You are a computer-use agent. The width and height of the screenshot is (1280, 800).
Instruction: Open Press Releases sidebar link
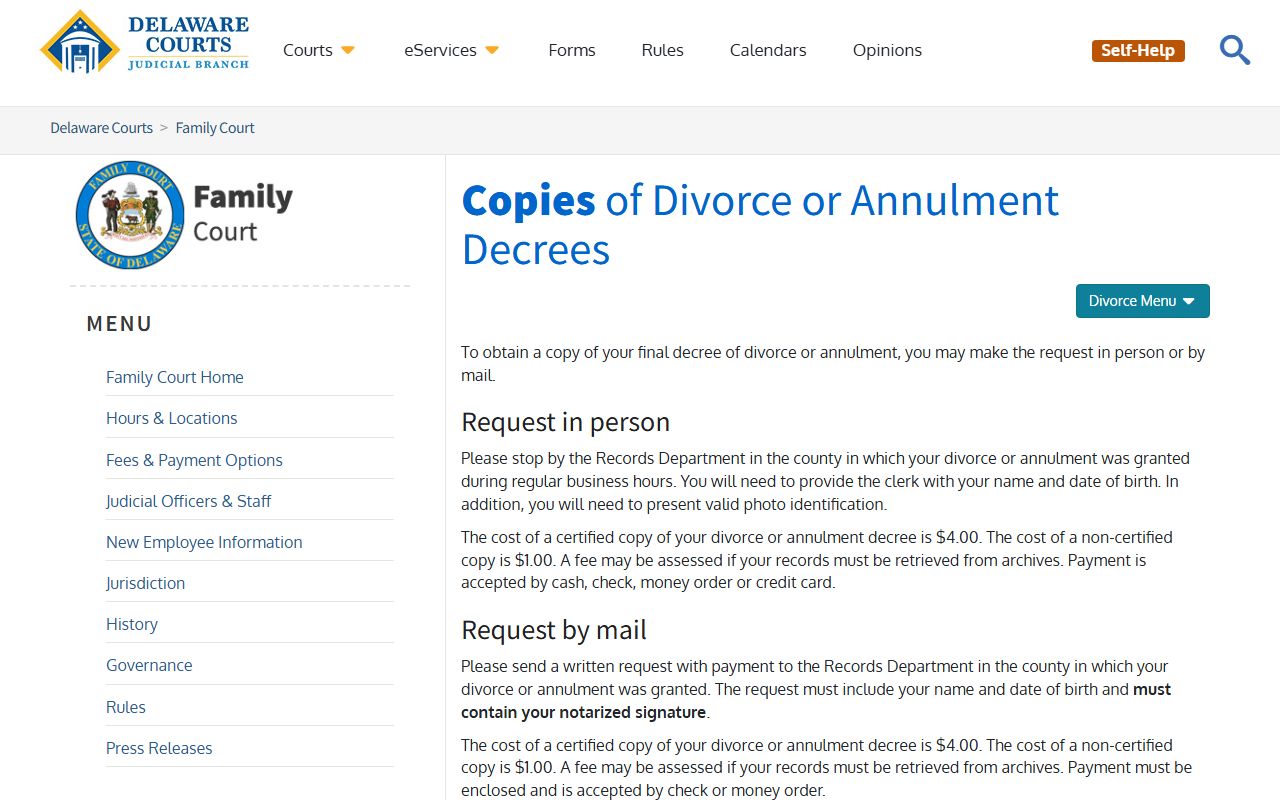point(159,748)
